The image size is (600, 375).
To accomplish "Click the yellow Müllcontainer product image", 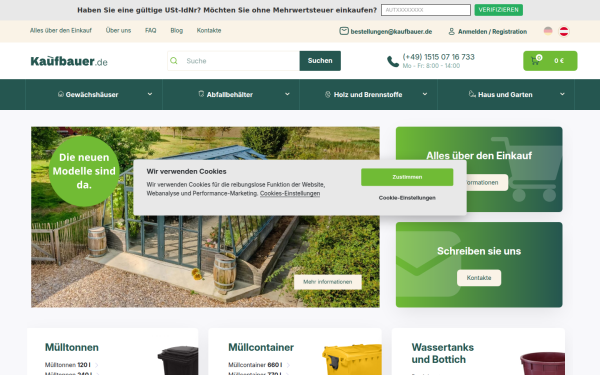I will pos(352,360).
